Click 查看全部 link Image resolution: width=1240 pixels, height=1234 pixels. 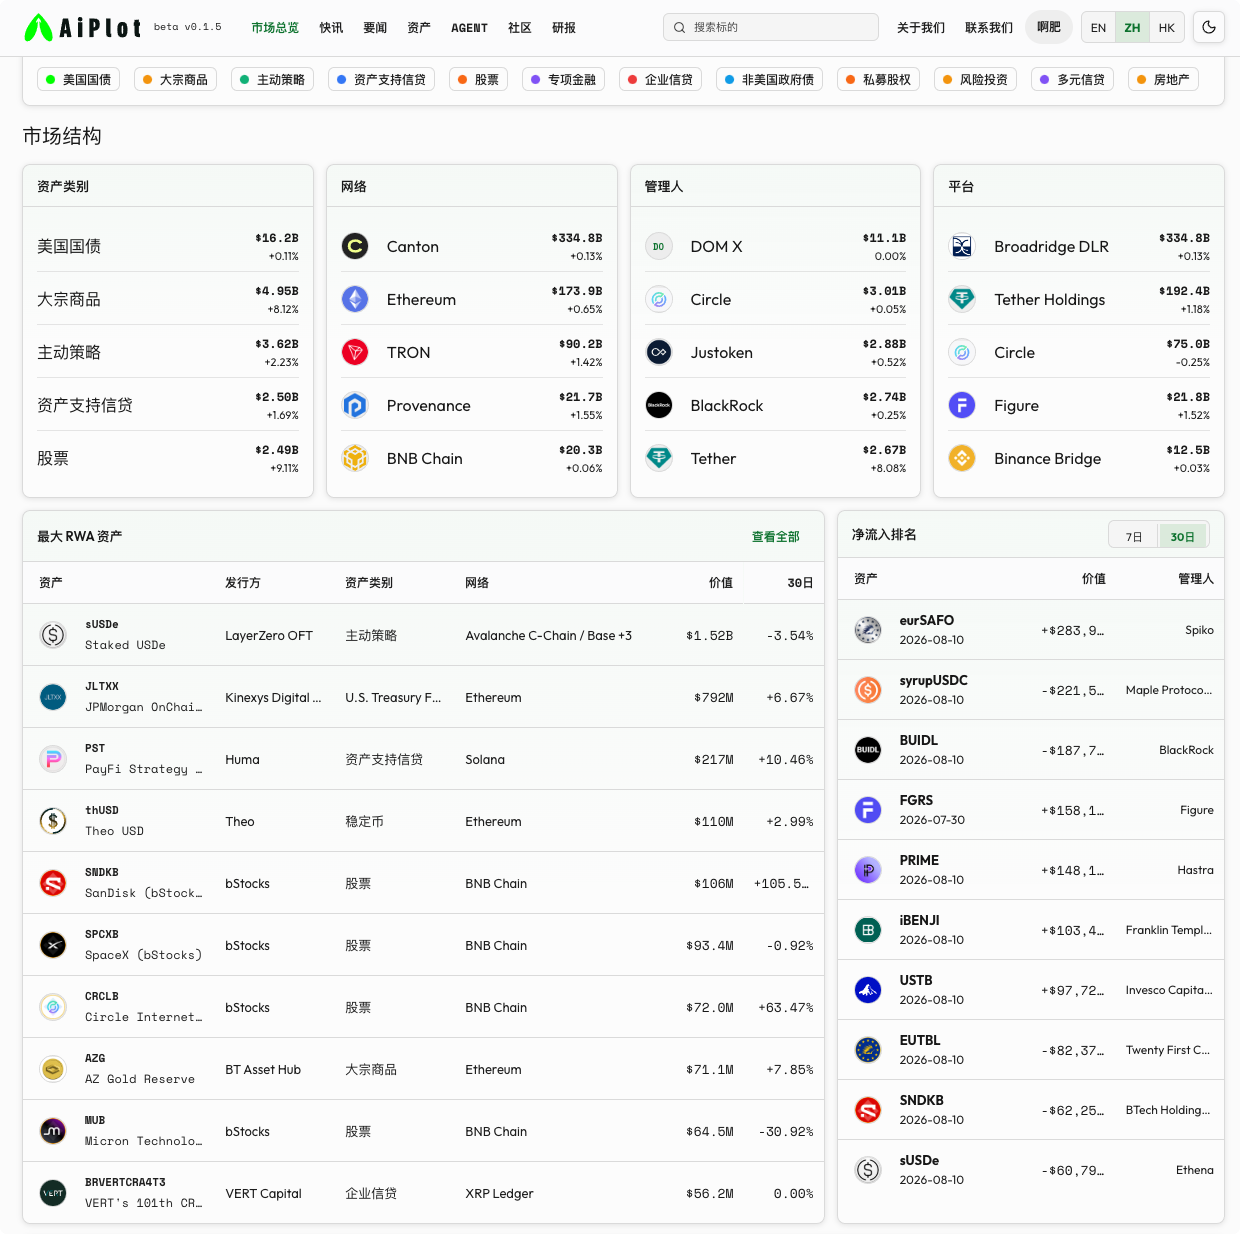coord(776,537)
